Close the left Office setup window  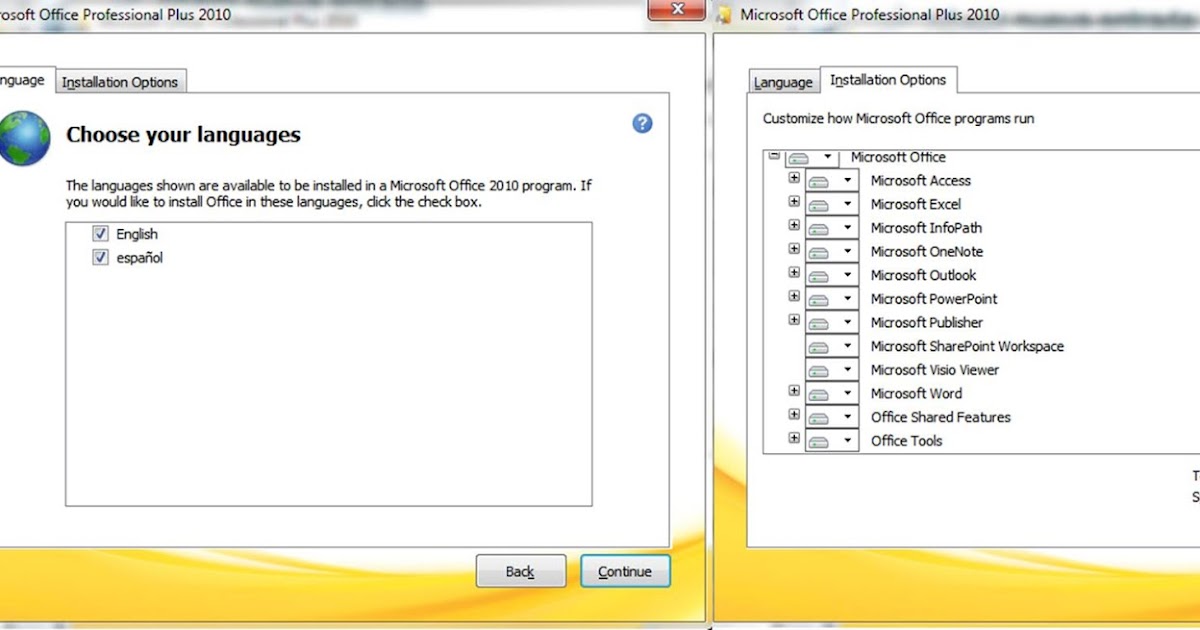coord(676,11)
